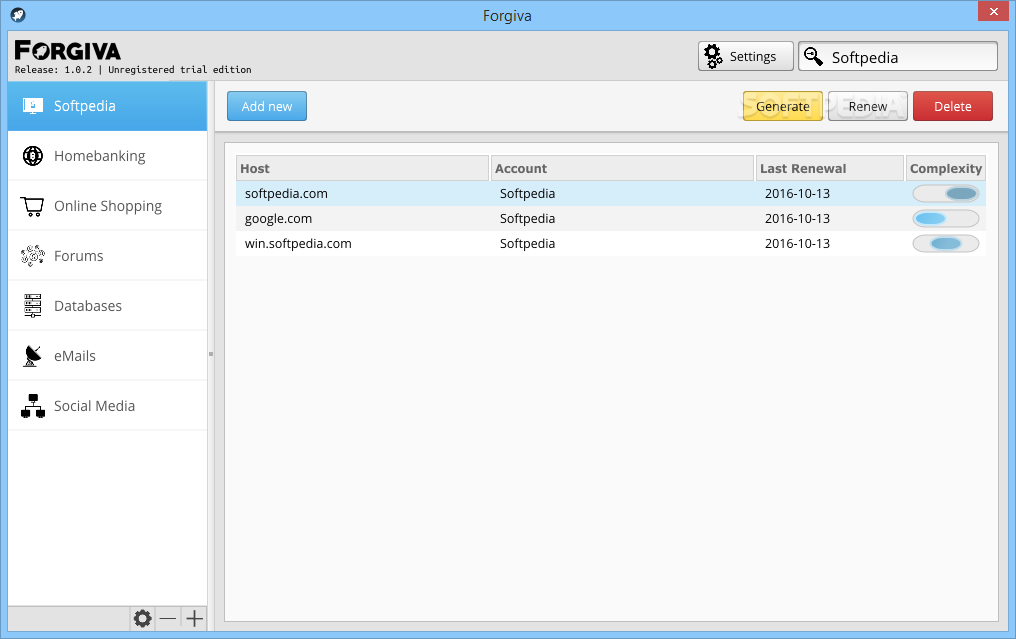This screenshot has width=1016, height=639.
Task: Sort by the Host column header
Action: click(x=362, y=168)
